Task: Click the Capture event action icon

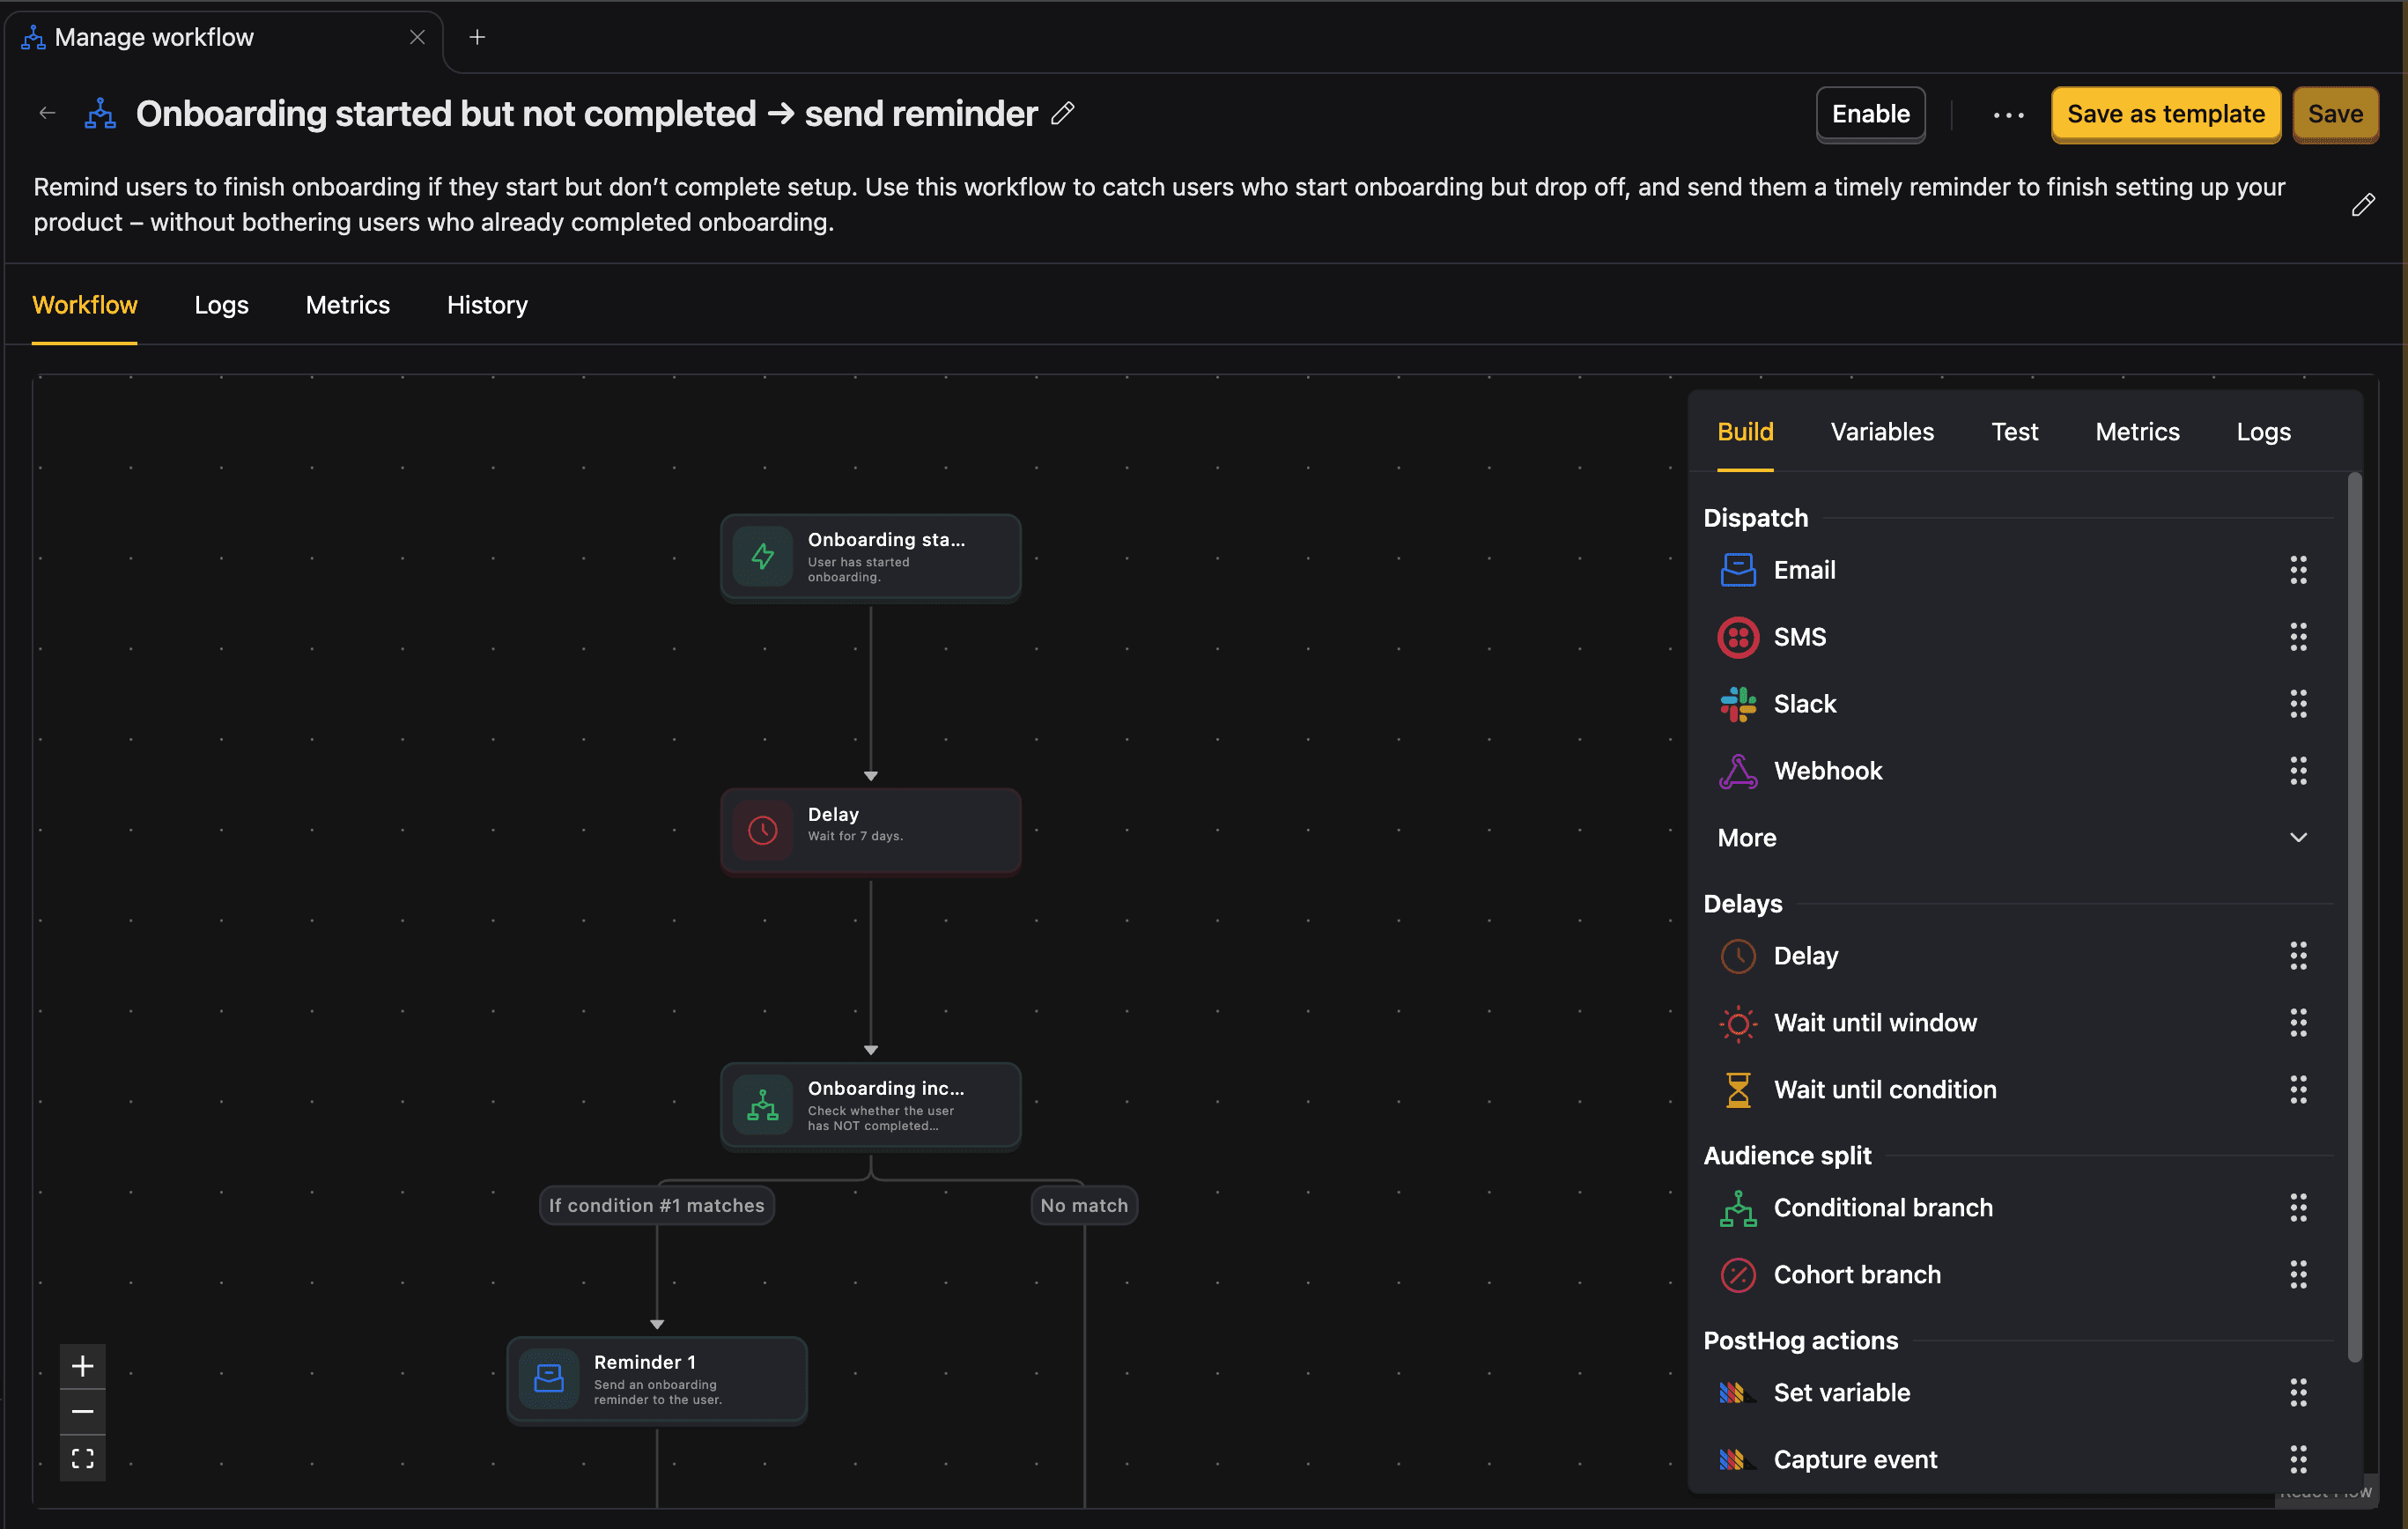Action: [1738, 1459]
